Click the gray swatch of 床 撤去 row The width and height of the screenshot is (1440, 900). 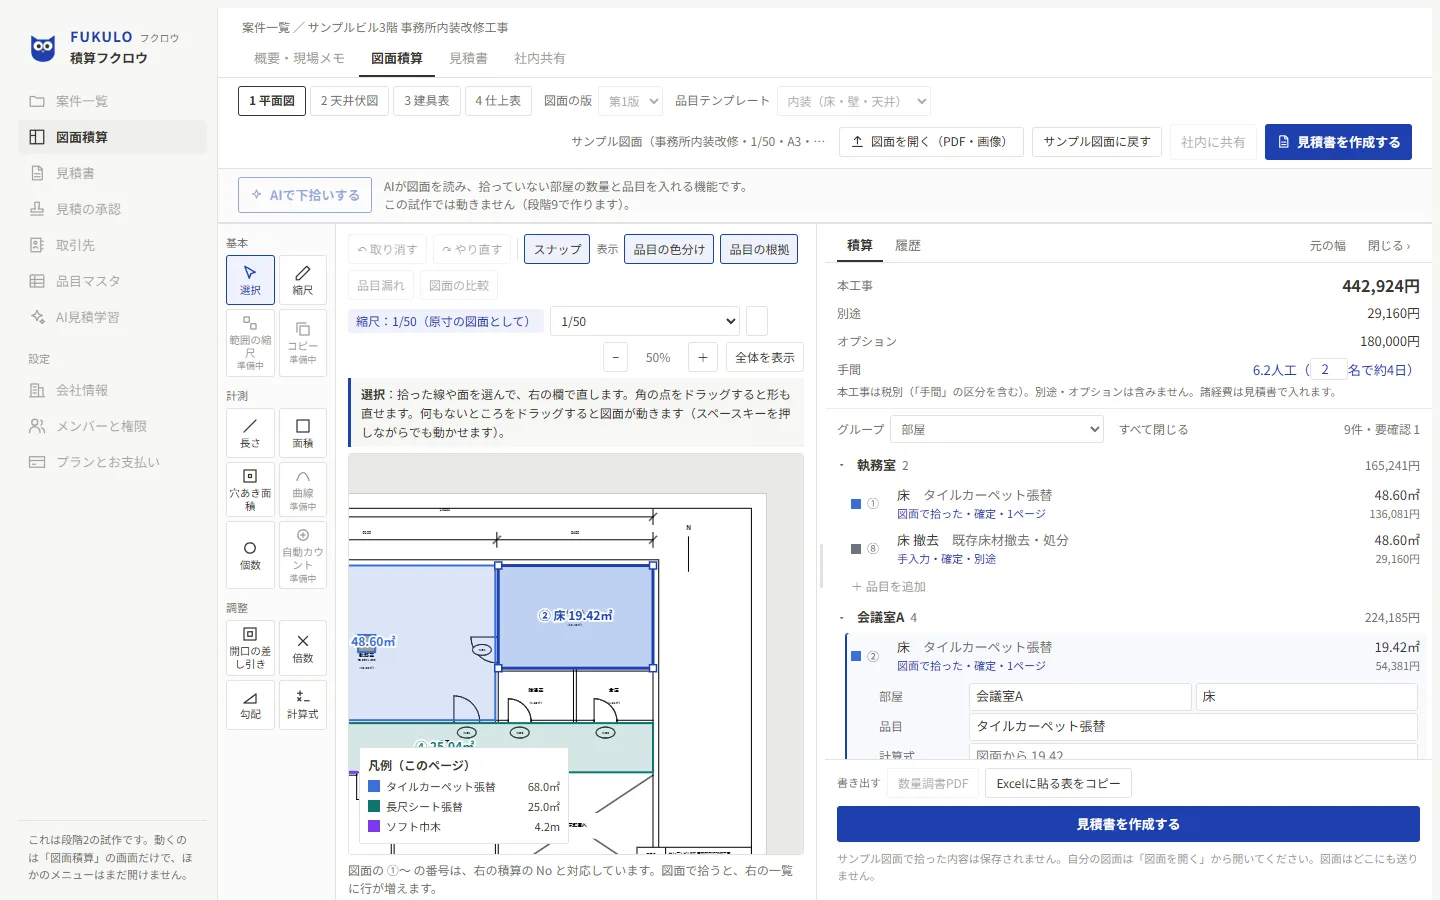tap(856, 549)
